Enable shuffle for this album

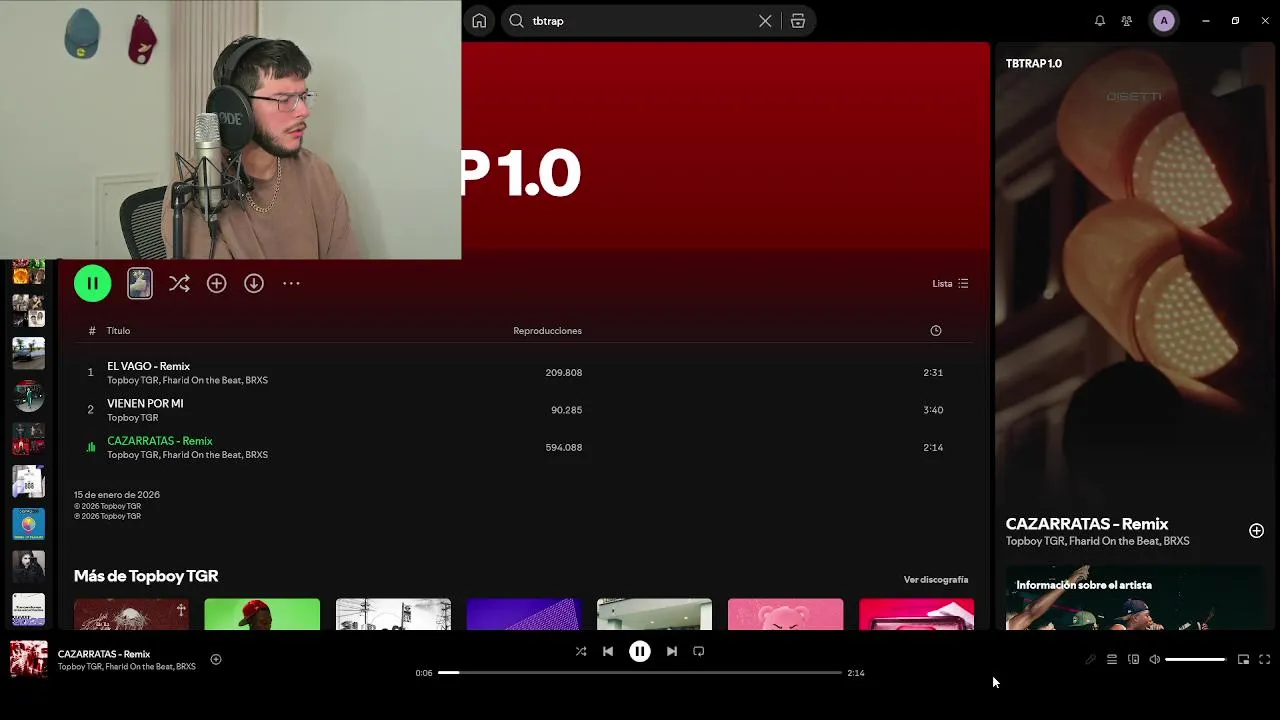point(179,284)
